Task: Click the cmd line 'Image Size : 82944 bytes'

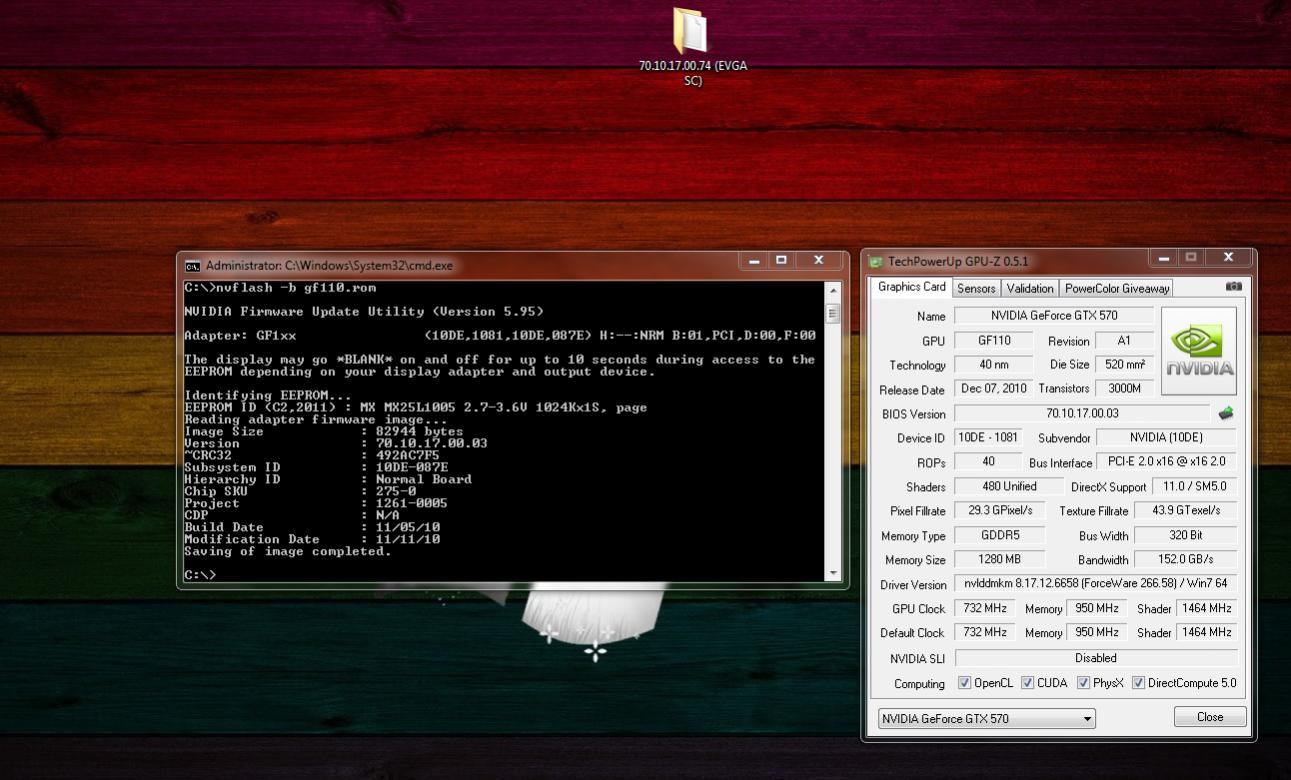Action: pyautogui.click(x=324, y=431)
